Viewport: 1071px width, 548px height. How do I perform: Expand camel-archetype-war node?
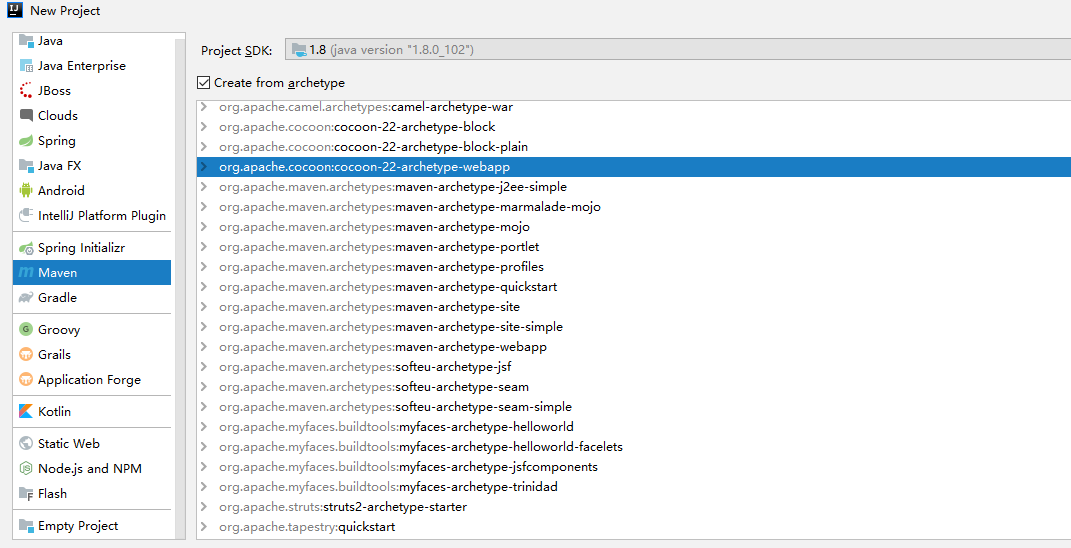coord(204,107)
